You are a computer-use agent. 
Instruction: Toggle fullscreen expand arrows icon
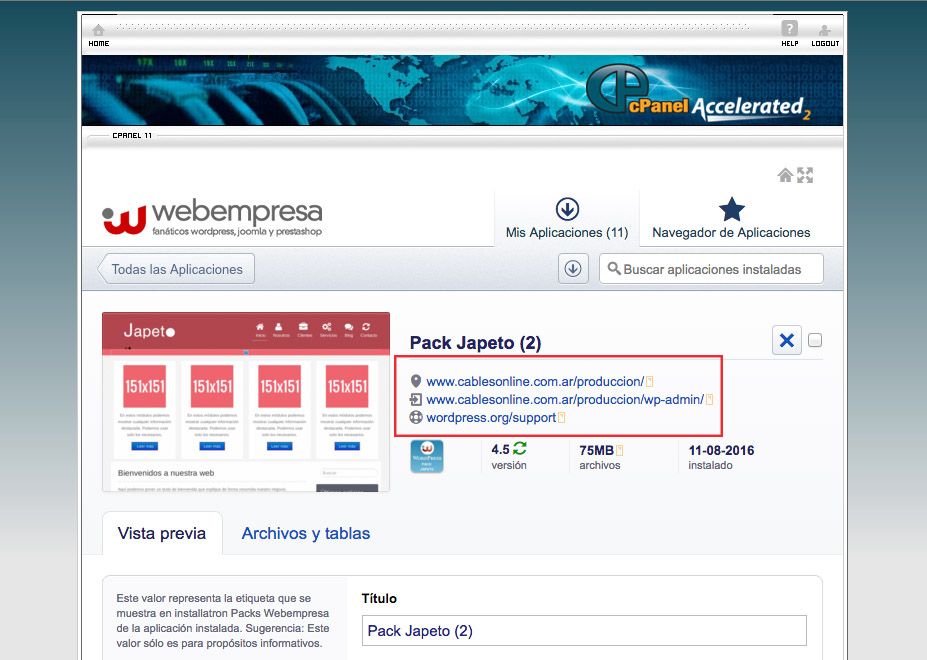(805, 175)
